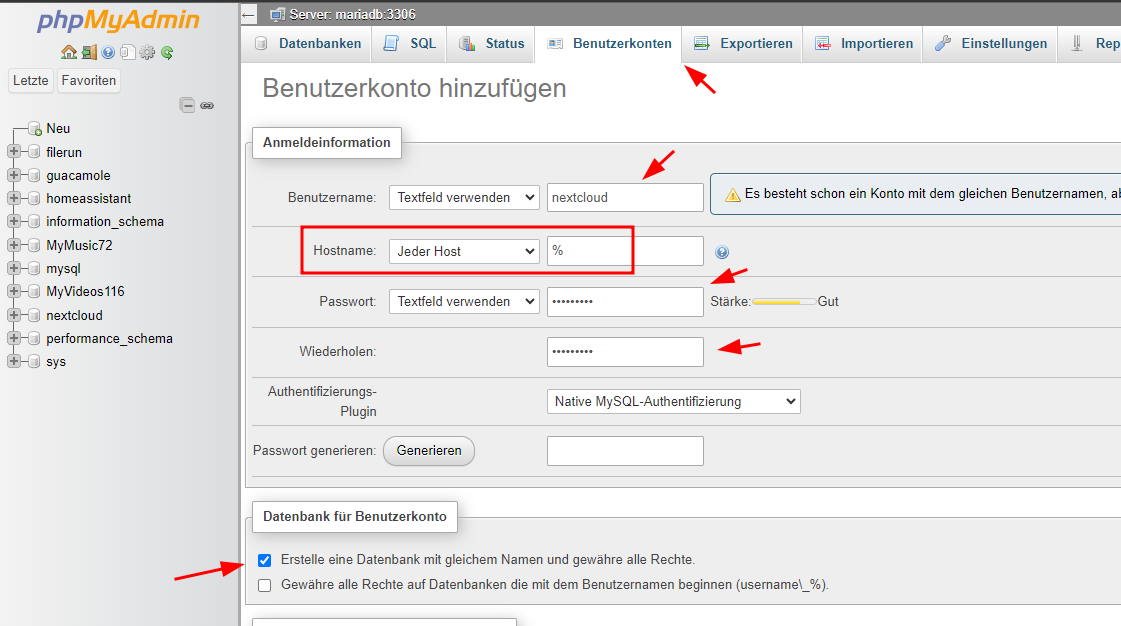The width and height of the screenshot is (1121, 626).
Task: Click the database icon next to nextcloud
Action: [x=34, y=315]
